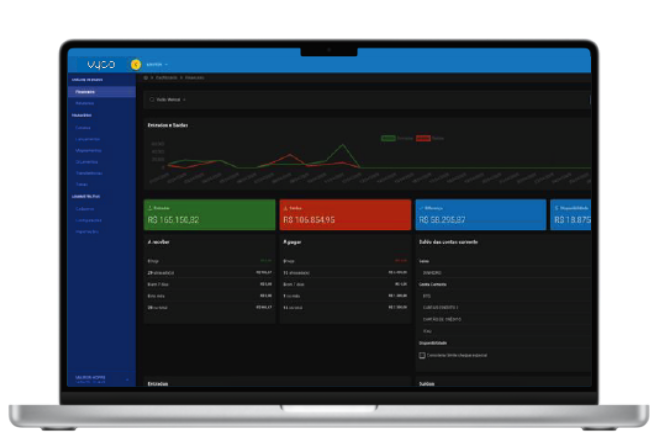Click the vyco logo in header

(100, 64)
